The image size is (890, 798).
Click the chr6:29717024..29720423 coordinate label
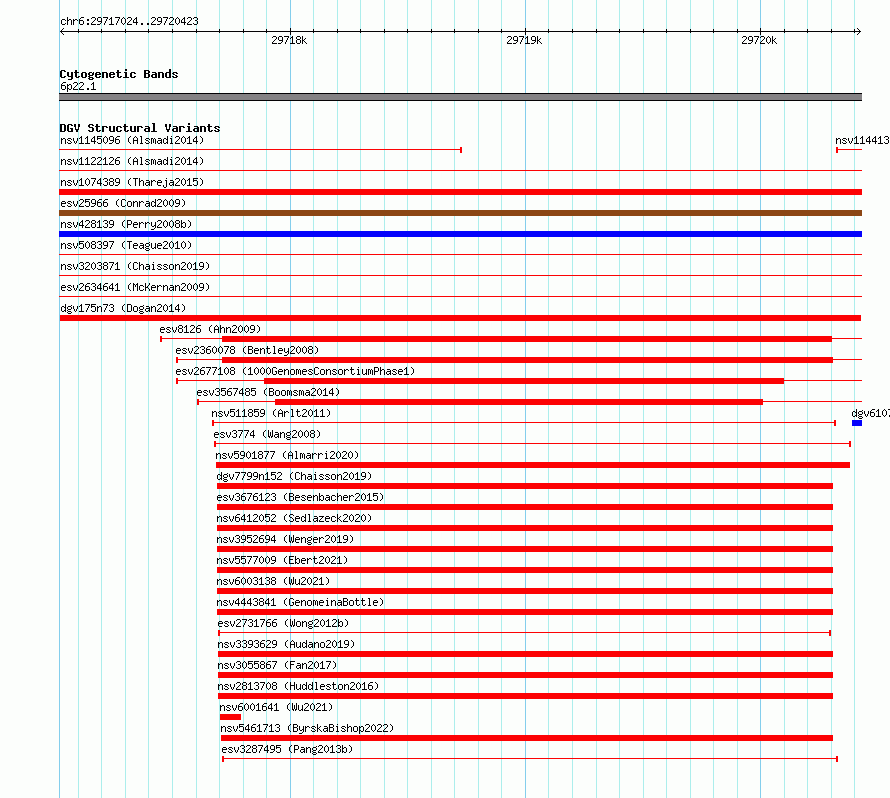point(129,21)
